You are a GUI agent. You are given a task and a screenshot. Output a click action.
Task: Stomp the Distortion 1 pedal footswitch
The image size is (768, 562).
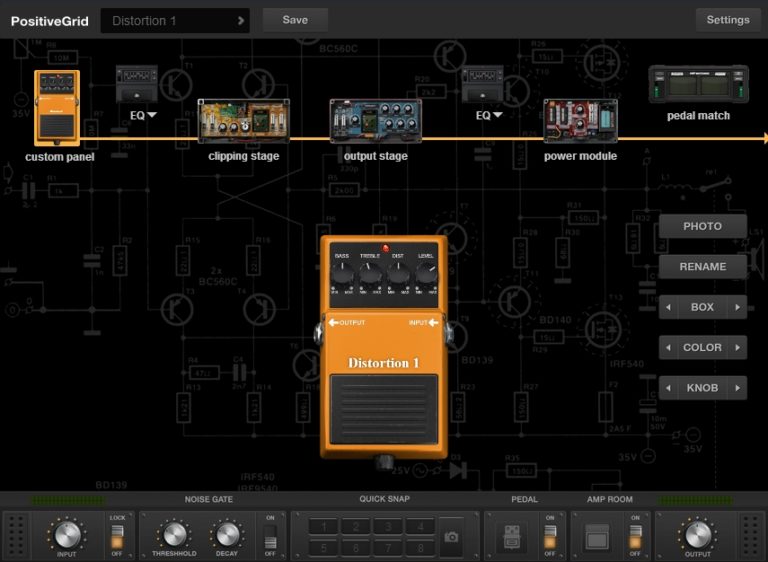(x=384, y=409)
